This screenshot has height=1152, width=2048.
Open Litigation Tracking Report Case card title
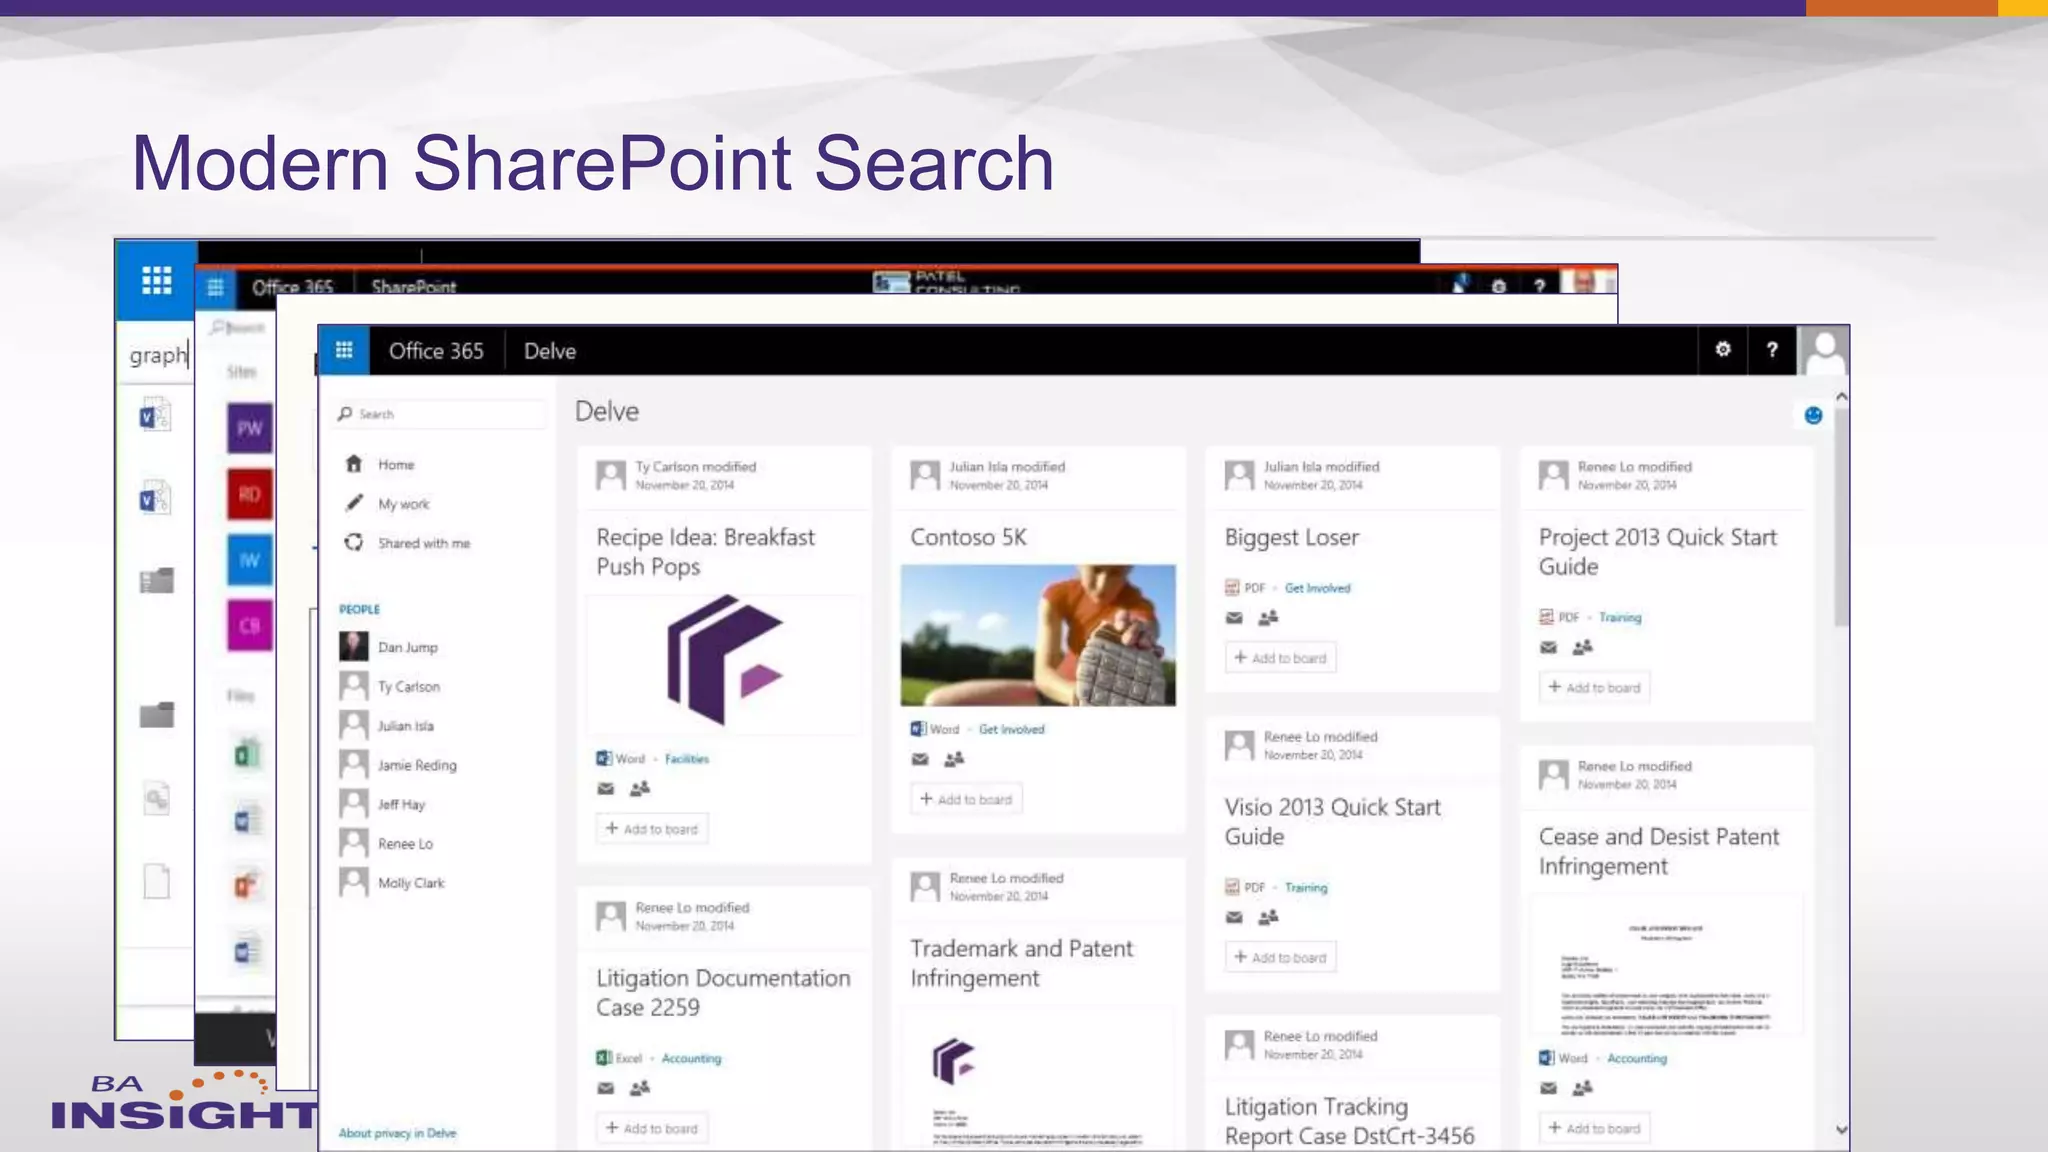(x=1349, y=1121)
